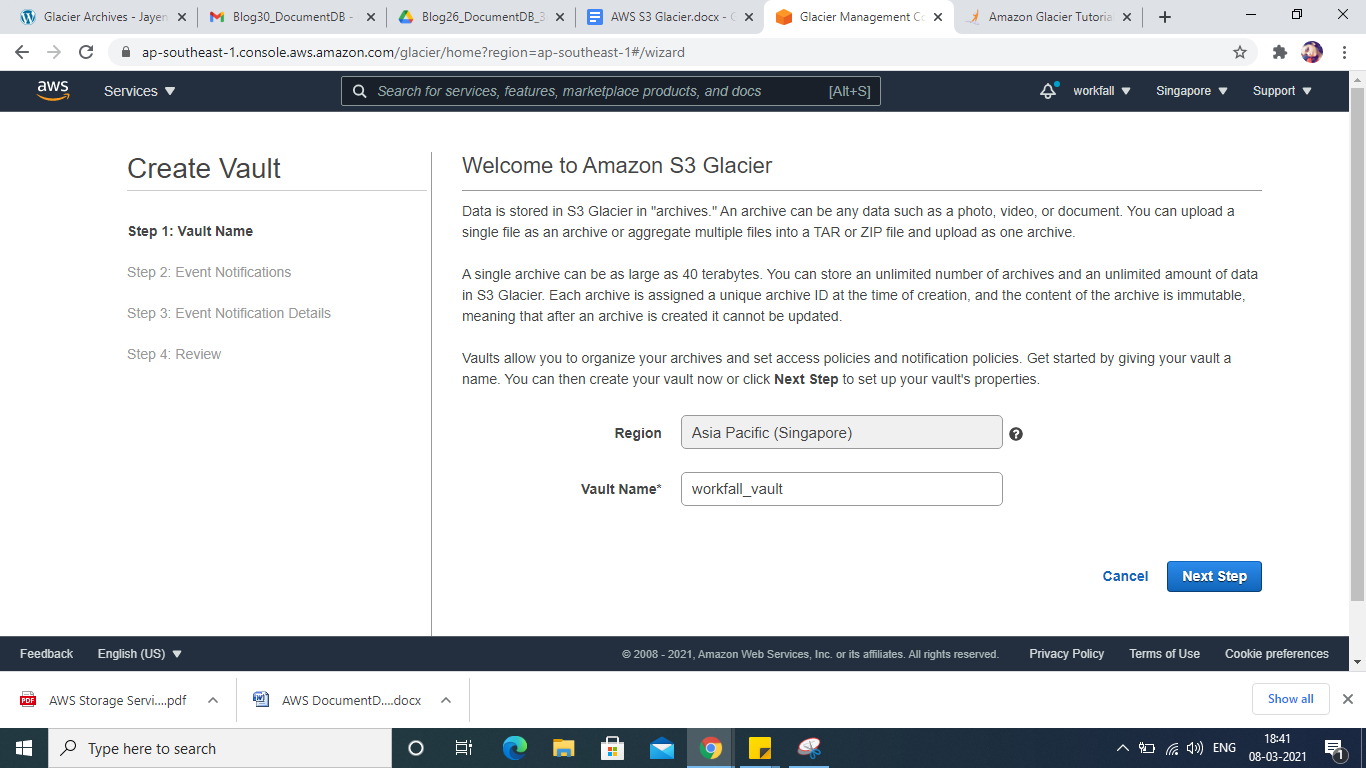The width and height of the screenshot is (1366, 768).
Task: Click the AWS logo home icon
Action: [53, 90]
